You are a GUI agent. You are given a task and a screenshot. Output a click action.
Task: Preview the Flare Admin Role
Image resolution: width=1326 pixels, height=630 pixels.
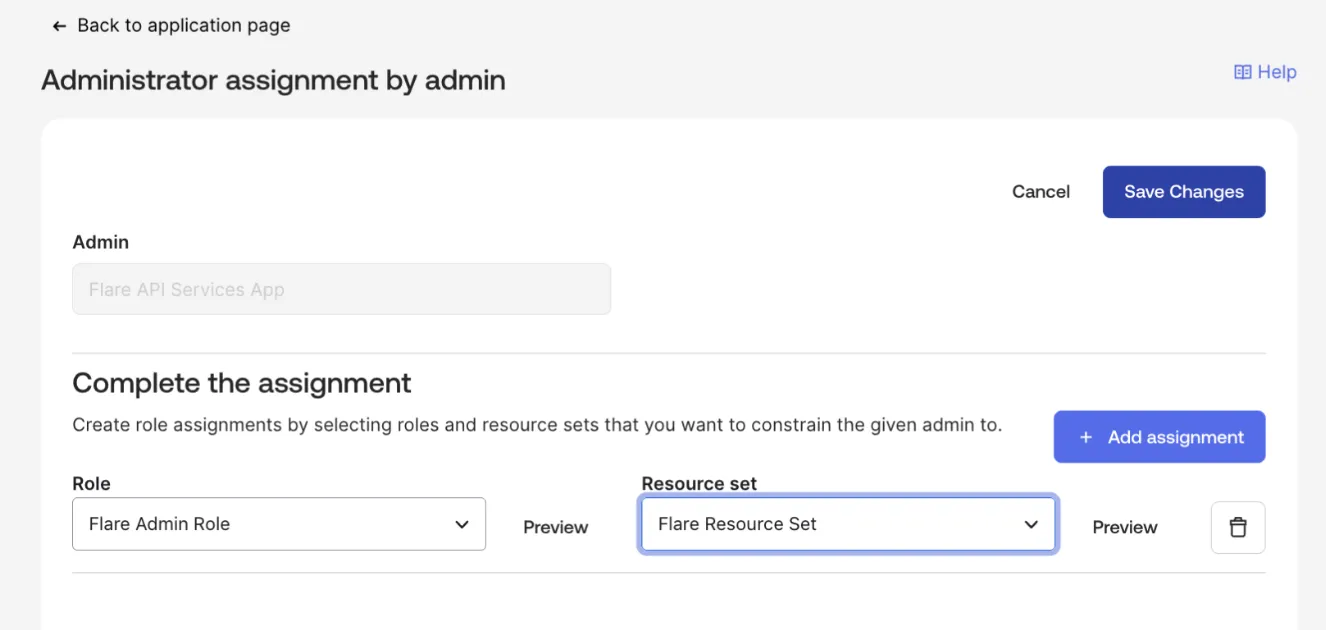(x=556, y=527)
